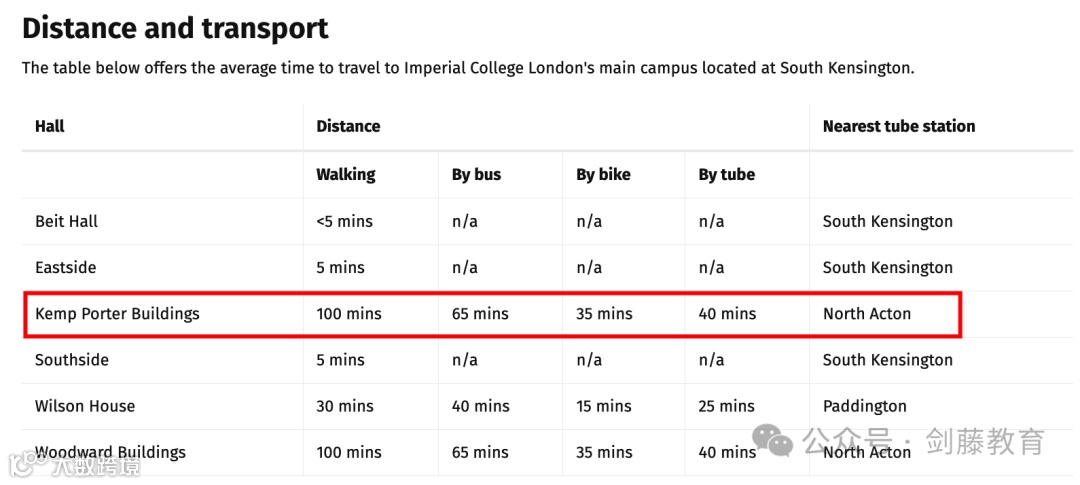The height and width of the screenshot is (485, 1080).
Task: Select the Beit Hall row label
Action: (67, 221)
